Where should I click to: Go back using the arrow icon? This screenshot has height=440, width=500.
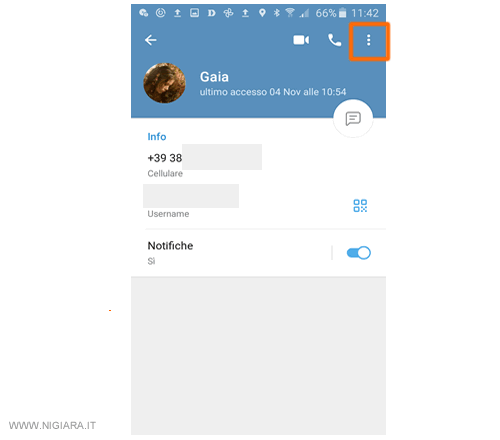click(x=151, y=40)
